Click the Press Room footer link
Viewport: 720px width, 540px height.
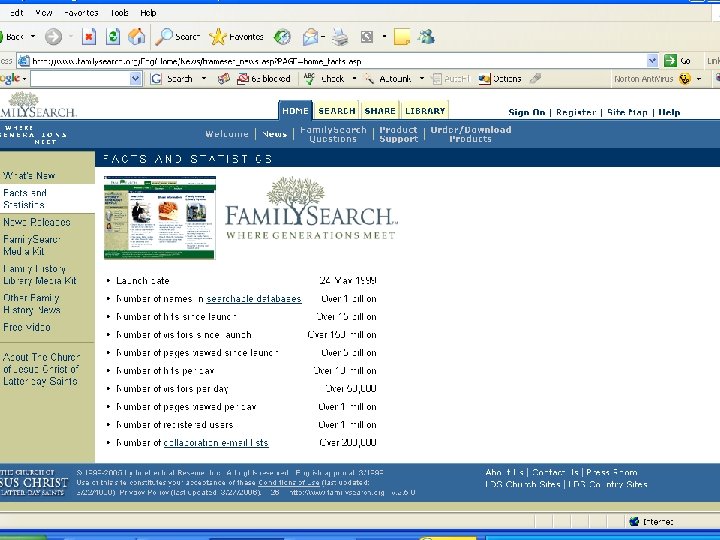tap(612, 472)
